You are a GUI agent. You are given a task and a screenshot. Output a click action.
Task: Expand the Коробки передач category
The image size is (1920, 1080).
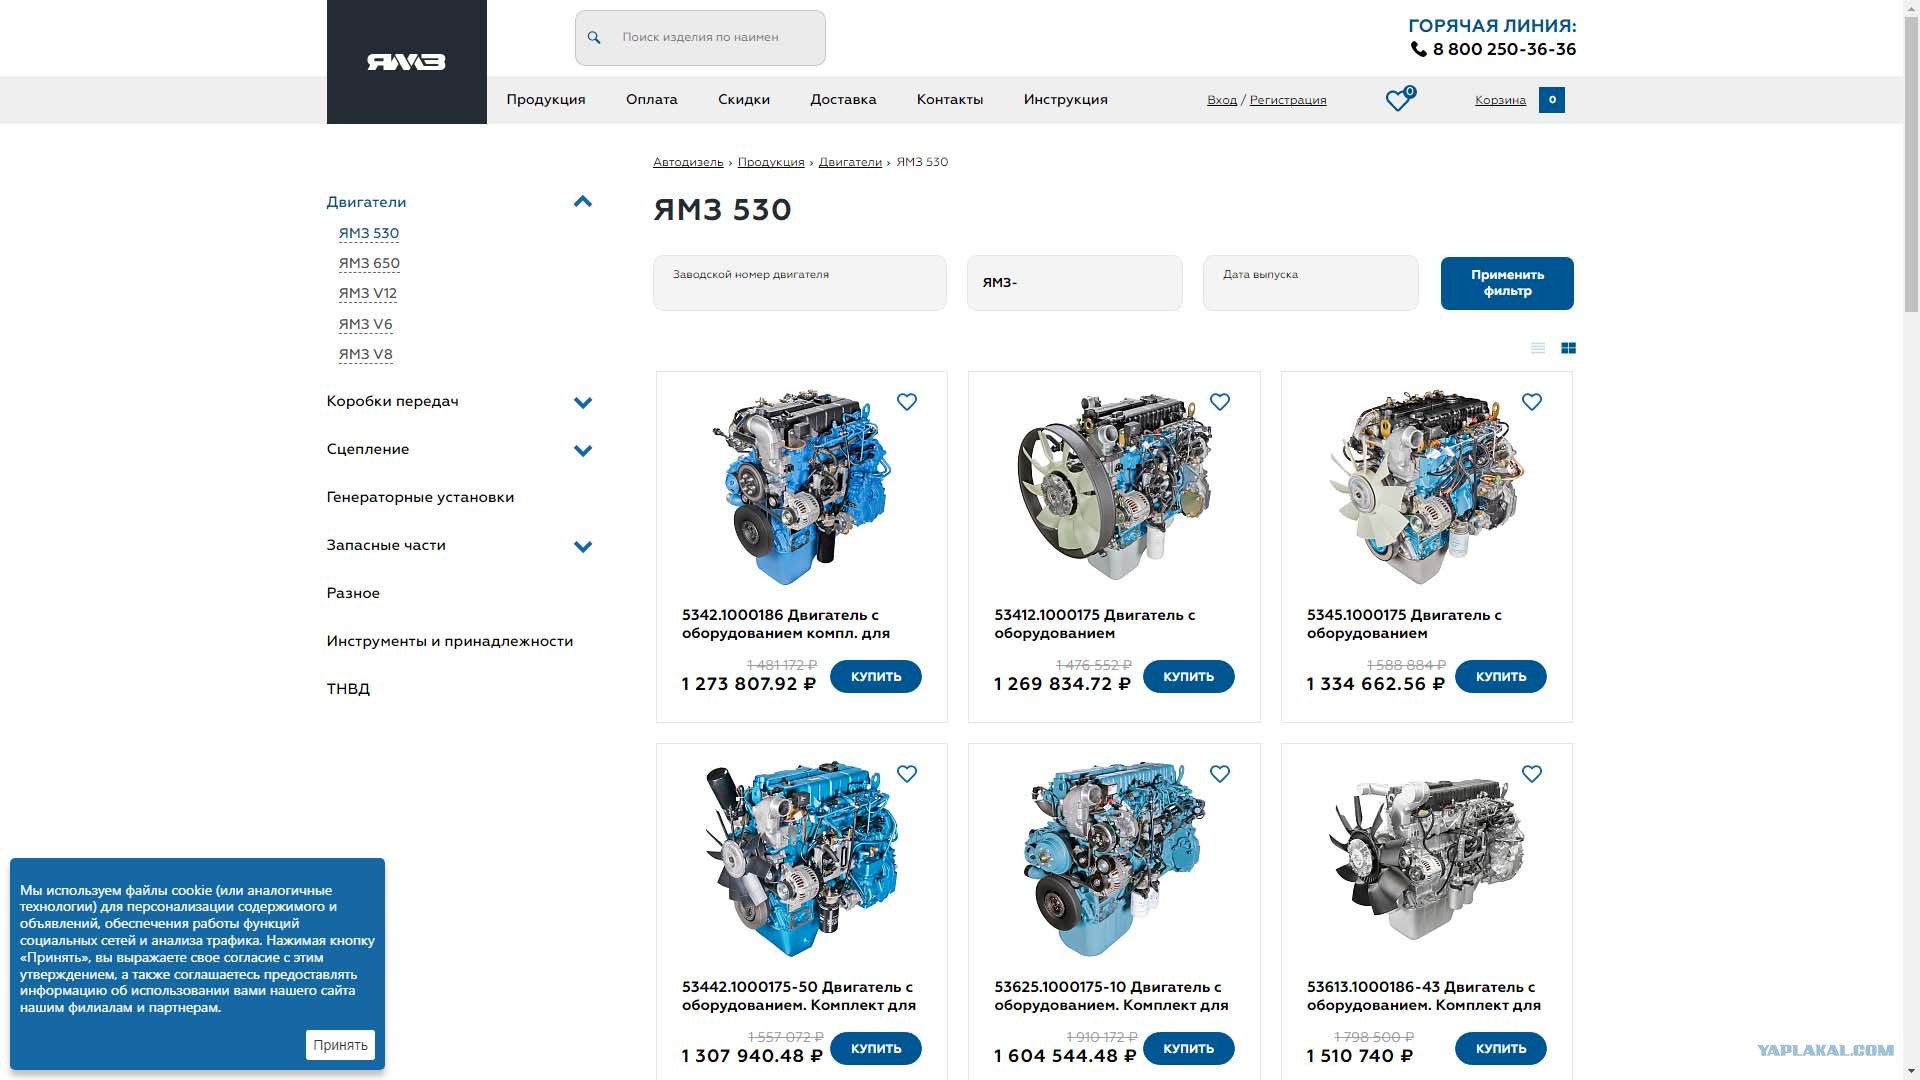(583, 403)
